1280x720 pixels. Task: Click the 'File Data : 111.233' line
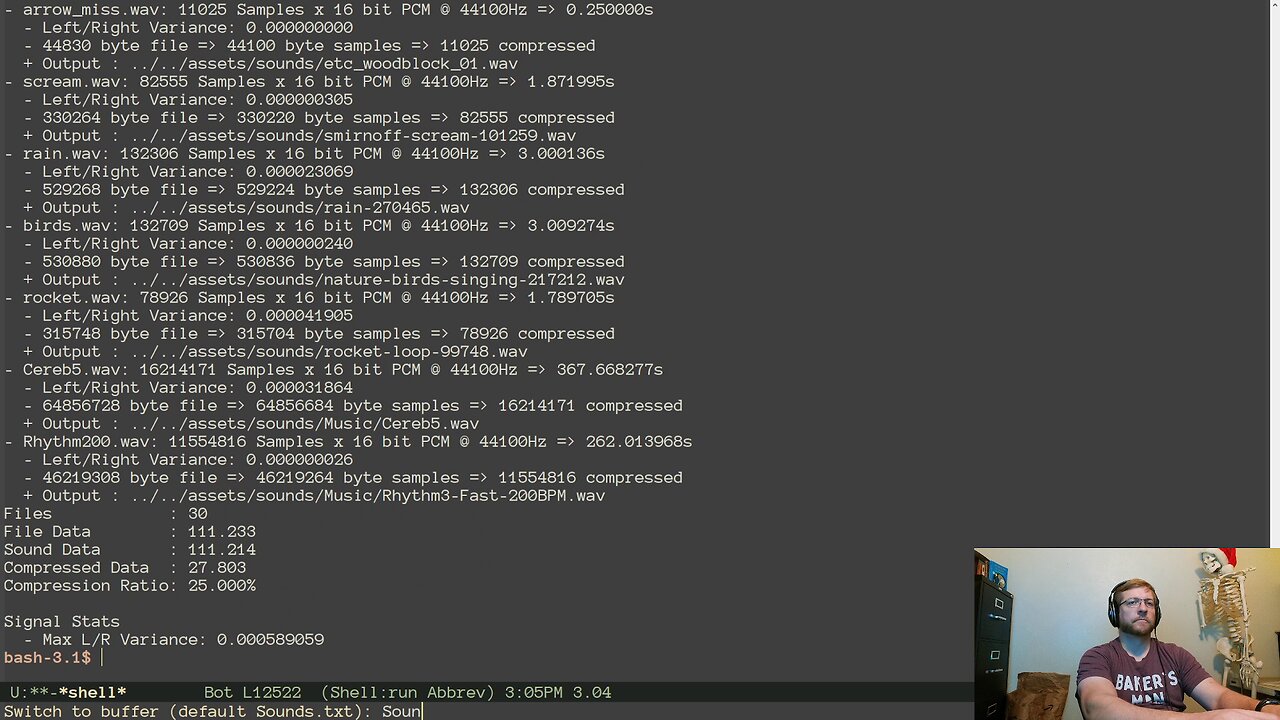129,531
